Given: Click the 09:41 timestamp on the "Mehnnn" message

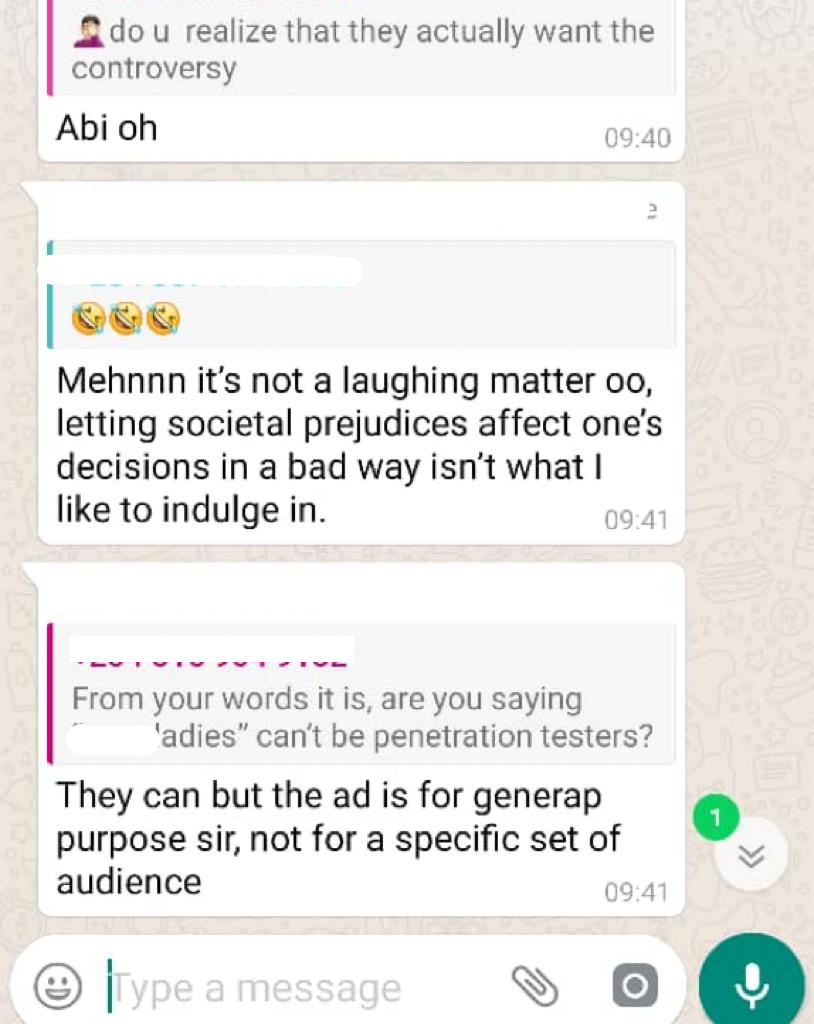Looking at the screenshot, I should [637, 520].
